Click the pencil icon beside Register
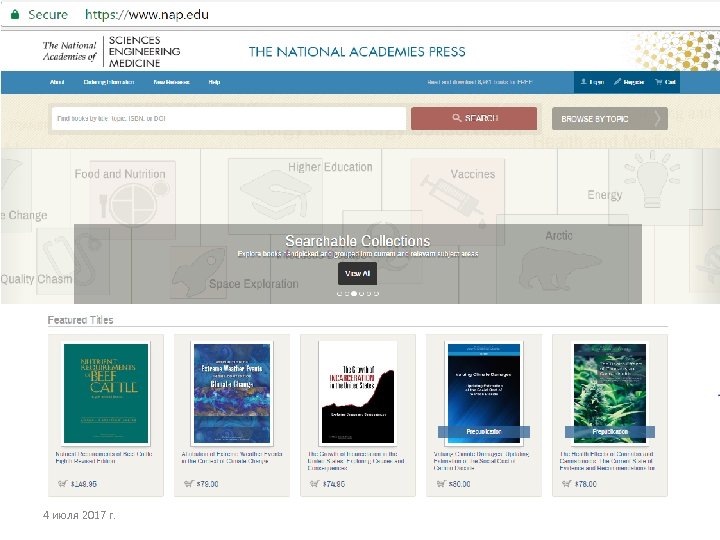The height and width of the screenshot is (540, 720). 618,82
